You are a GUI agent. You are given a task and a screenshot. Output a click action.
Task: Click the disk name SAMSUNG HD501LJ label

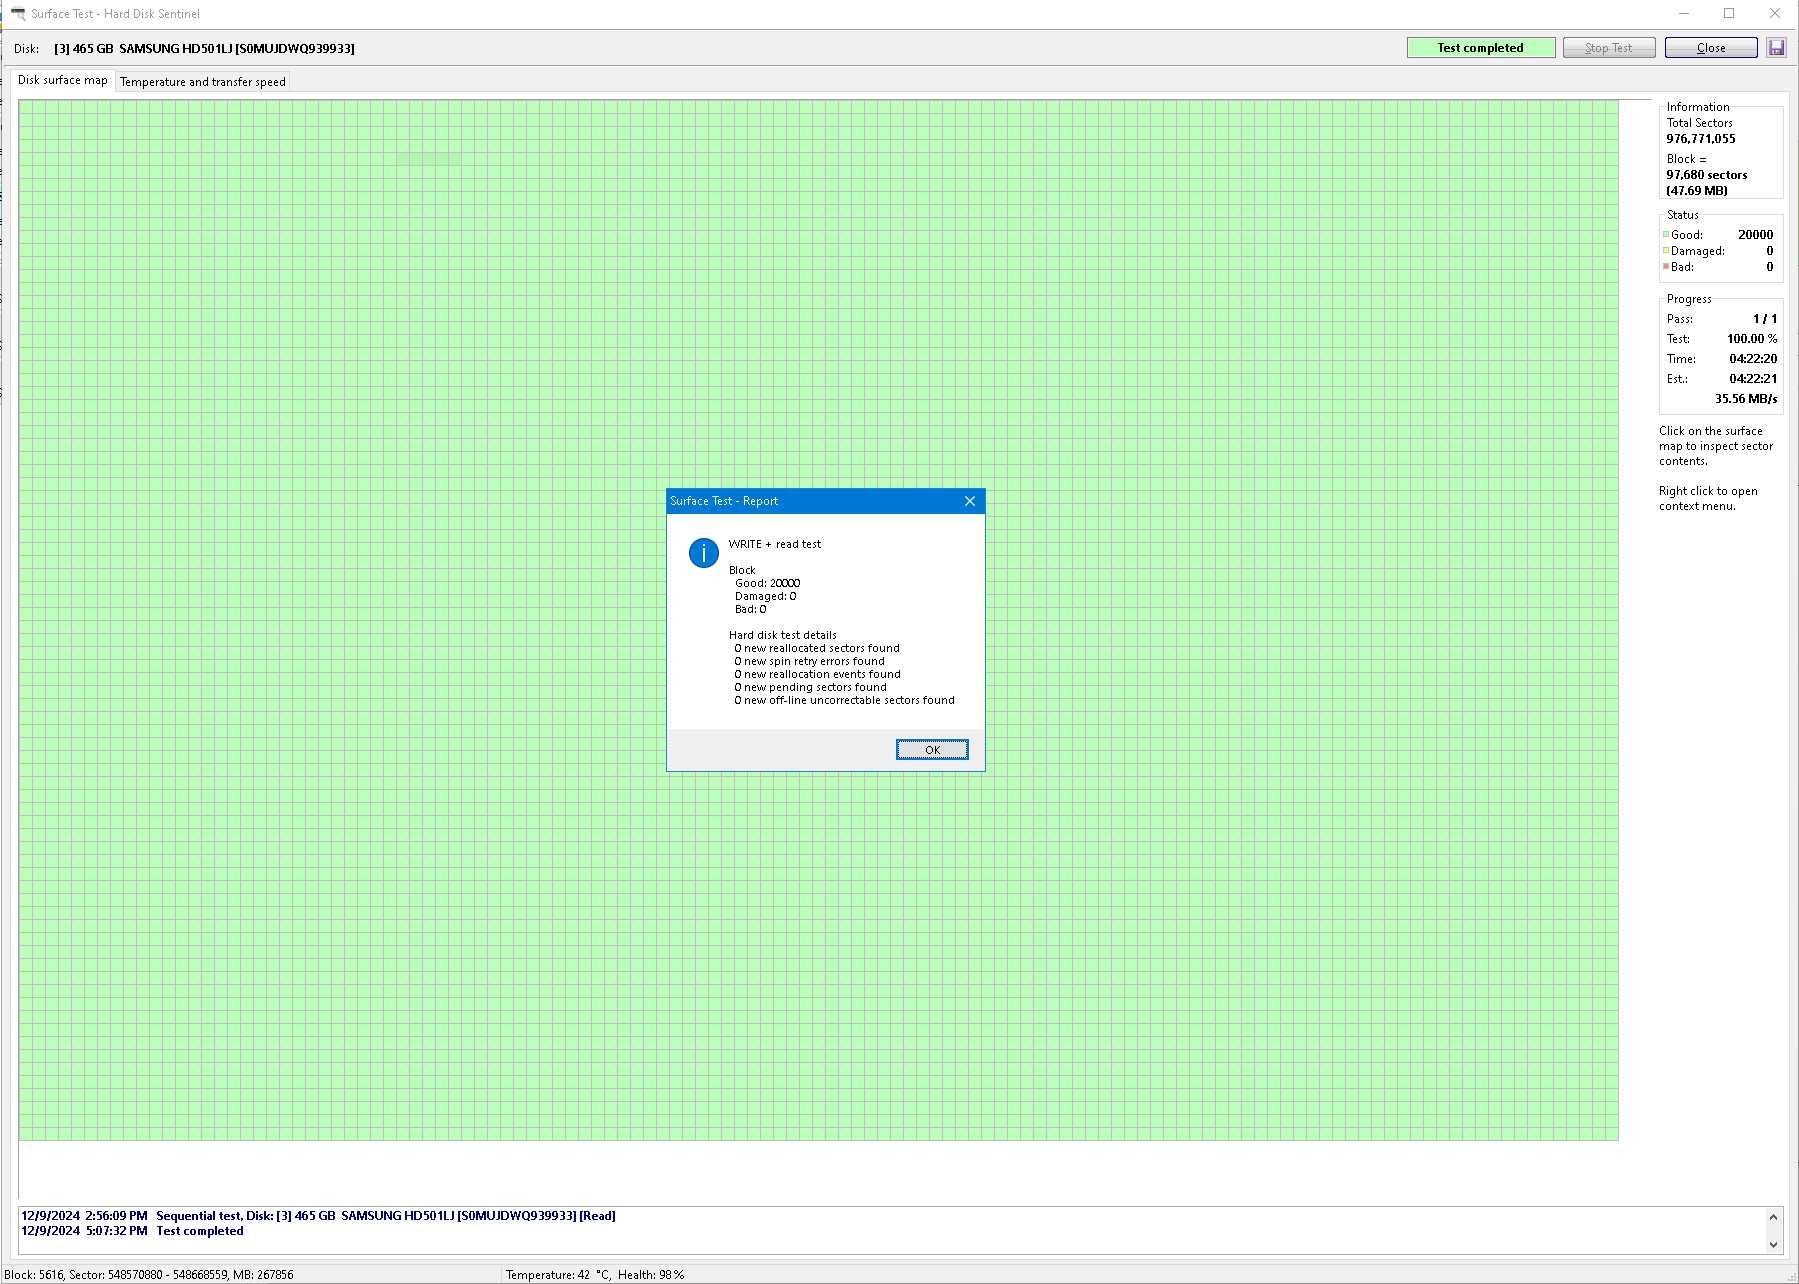pos(205,48)
